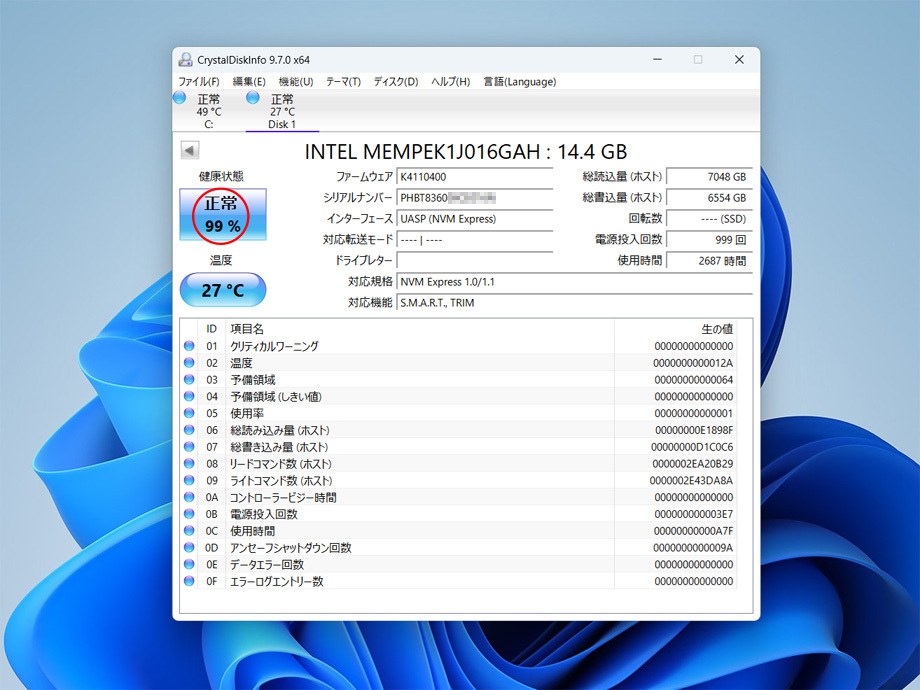Click the interface field UASP (NVM Express)
The height and width of the screenshot is (690, 920).
click(475, 219)
